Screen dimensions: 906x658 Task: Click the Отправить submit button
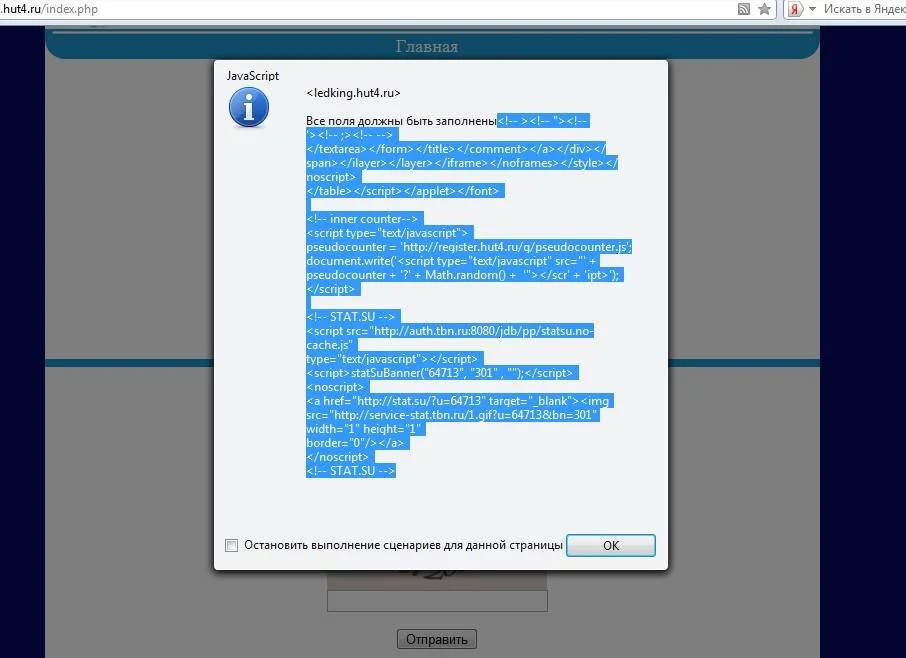pyautogui.click(x=436, y=639)
